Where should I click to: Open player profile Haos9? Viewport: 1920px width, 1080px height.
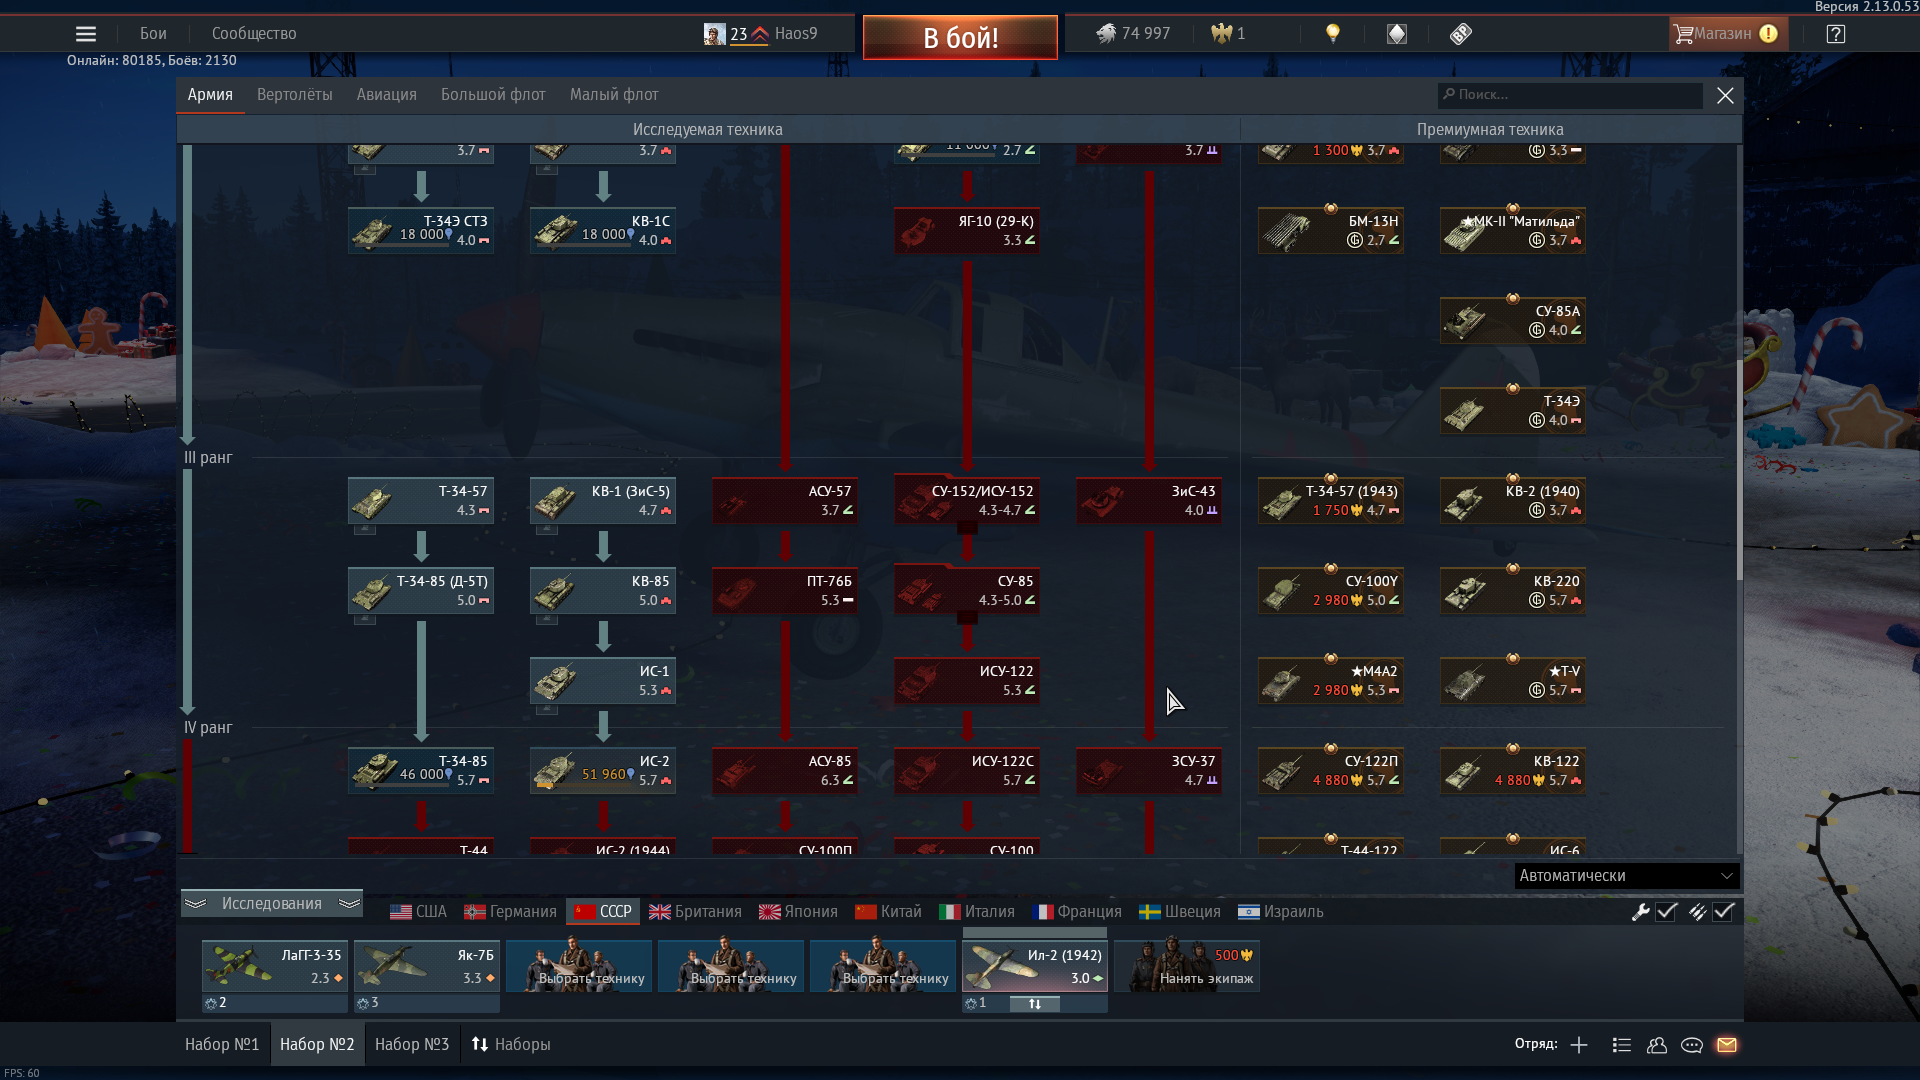click(x=761, y=34)
